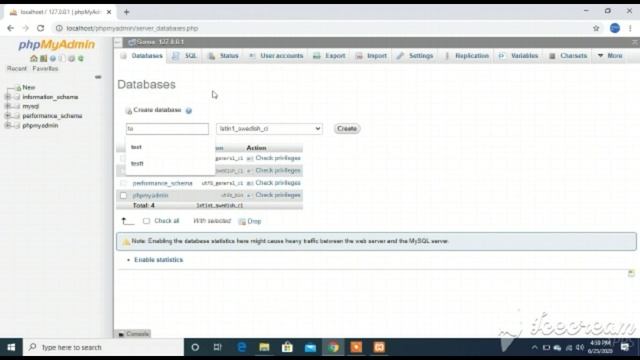The width and height of the screenshot is (640, 360).
Task: Go back with the browser back arrow
Action: [10, 28]
